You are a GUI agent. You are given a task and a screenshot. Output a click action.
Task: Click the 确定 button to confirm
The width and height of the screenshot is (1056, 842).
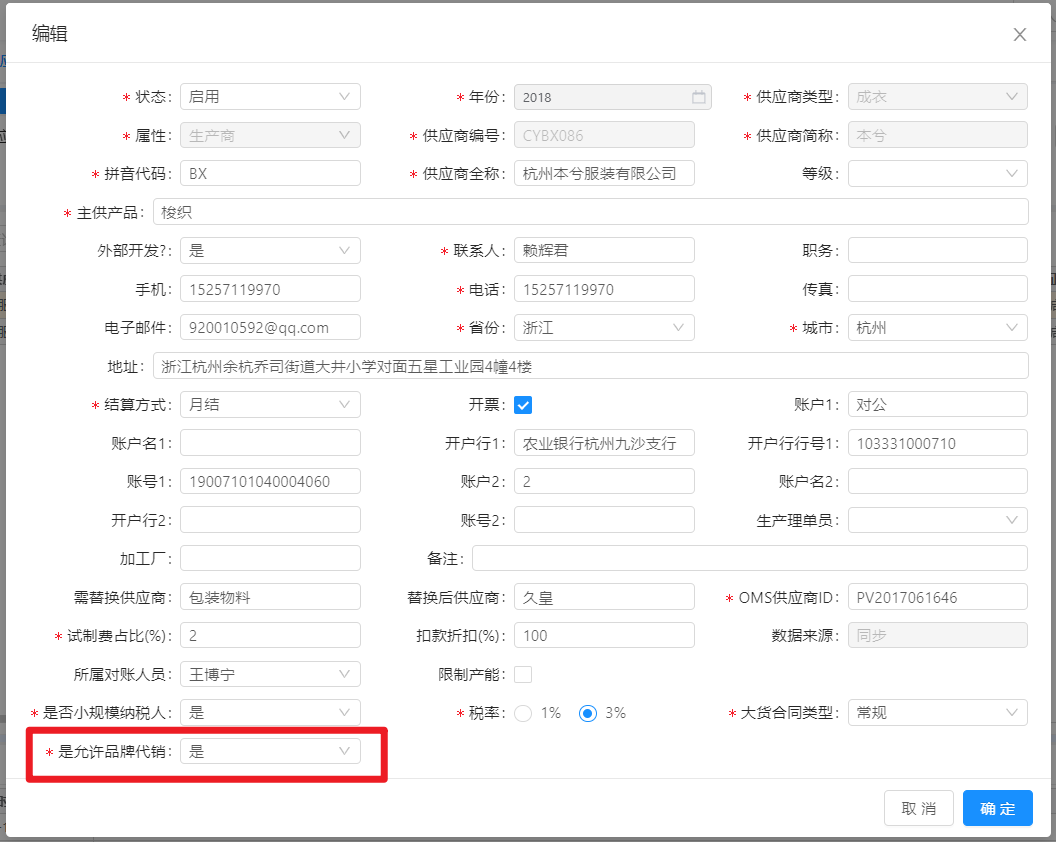tap(997, 808)
